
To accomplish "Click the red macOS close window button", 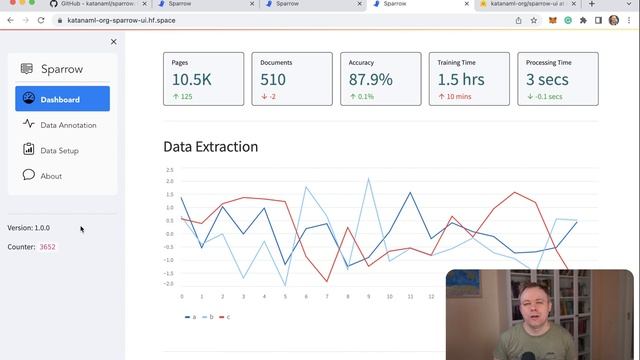I will pyautogui.click(x=12, y=2).
